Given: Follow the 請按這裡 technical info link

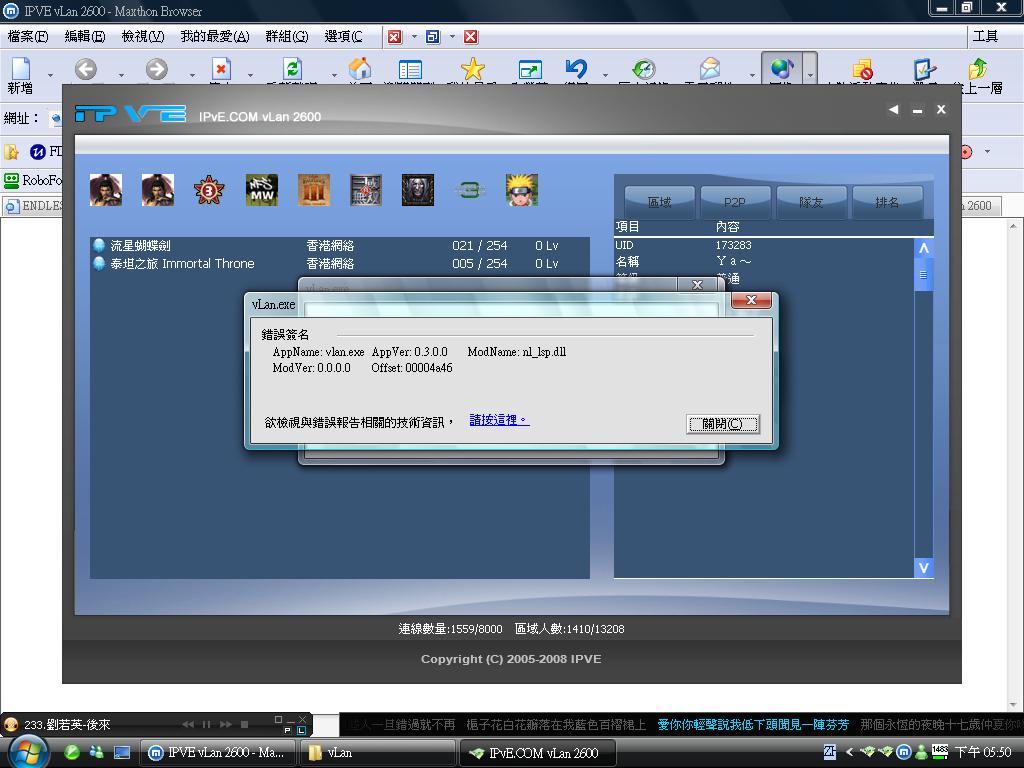Looking at the screenshot, I should [499, 420].
